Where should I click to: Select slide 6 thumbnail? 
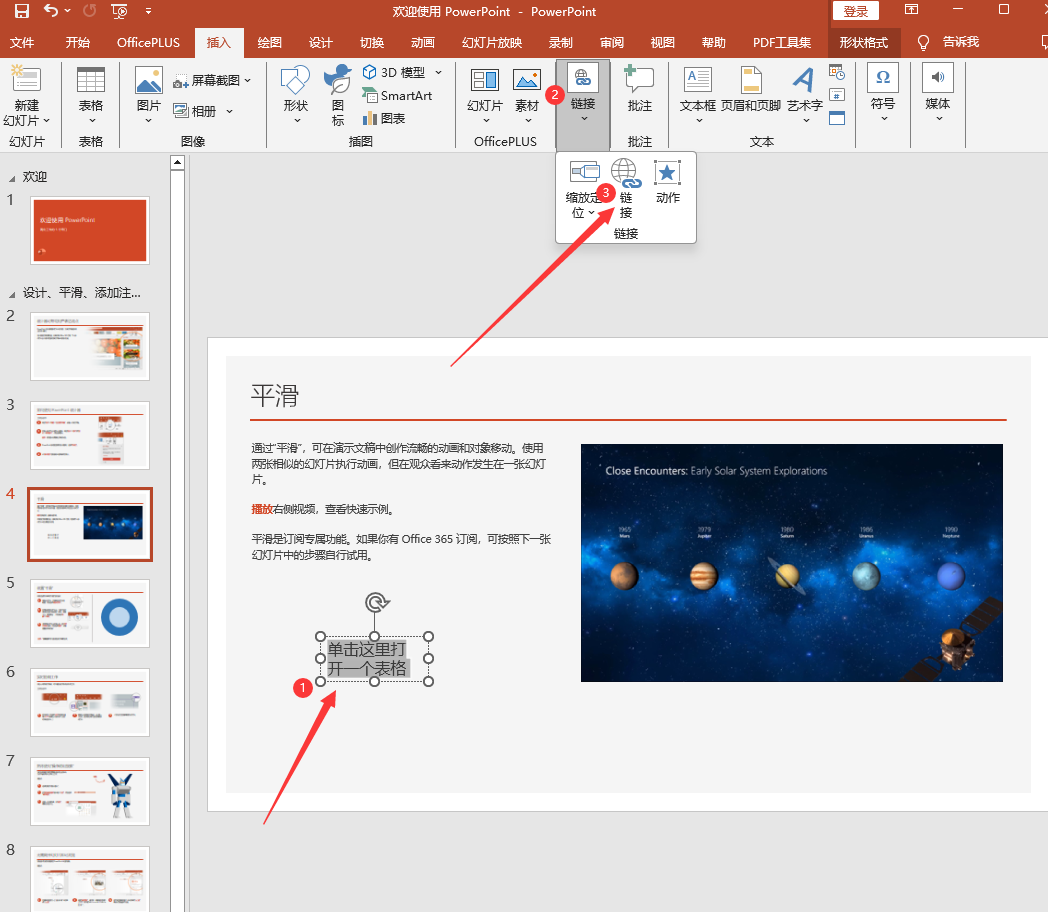[90, 702]
